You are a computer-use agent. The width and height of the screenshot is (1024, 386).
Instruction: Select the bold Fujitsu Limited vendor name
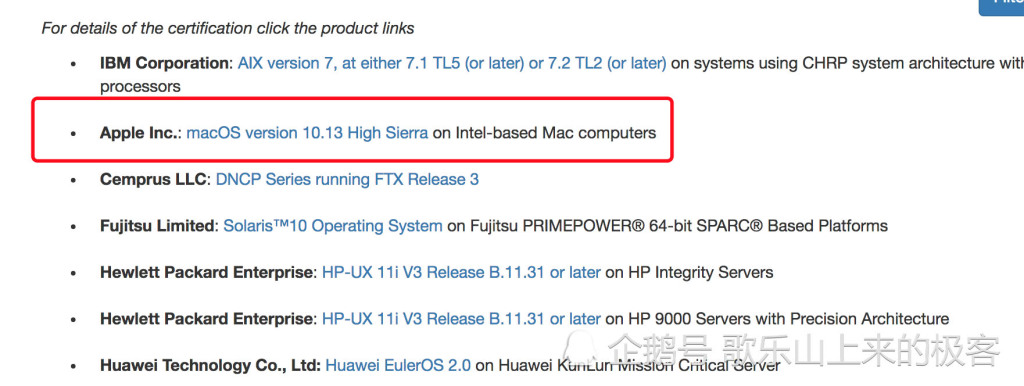coord(157,226)
